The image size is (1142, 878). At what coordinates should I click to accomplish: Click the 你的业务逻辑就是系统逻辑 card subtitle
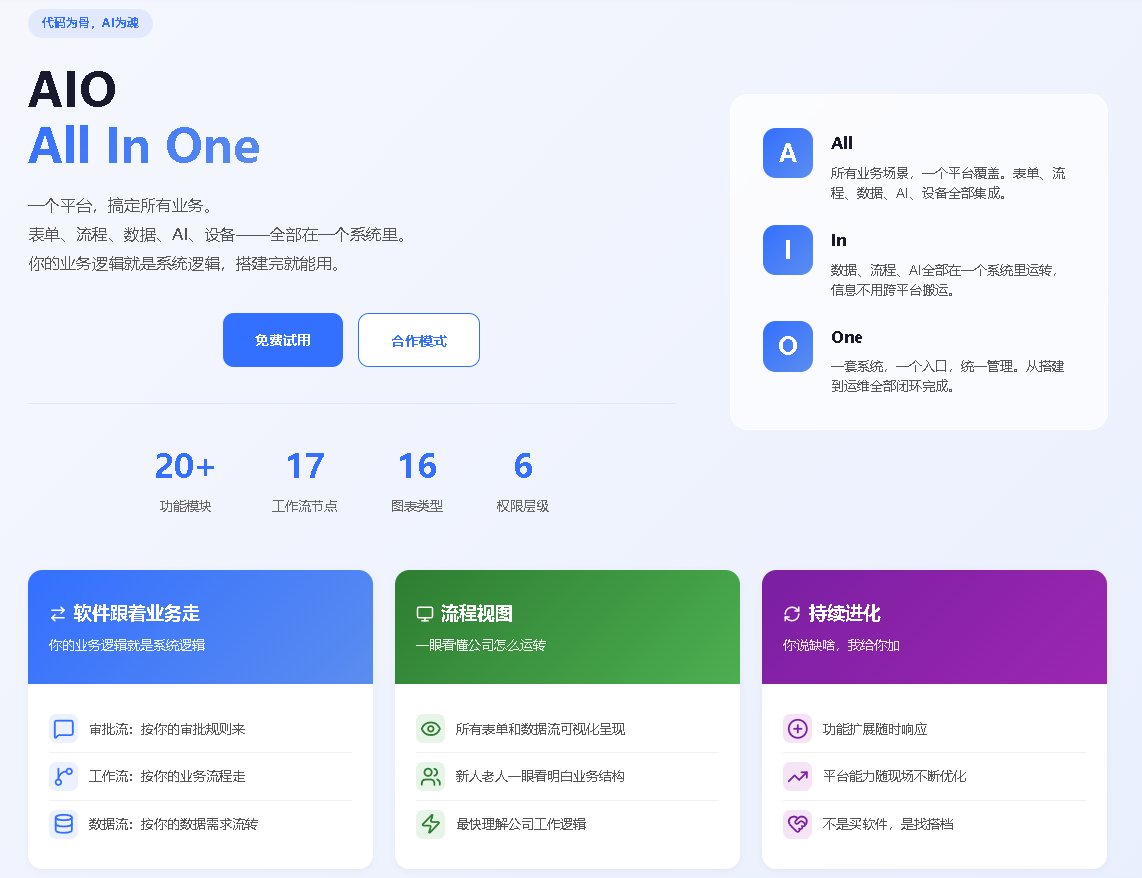127,645
